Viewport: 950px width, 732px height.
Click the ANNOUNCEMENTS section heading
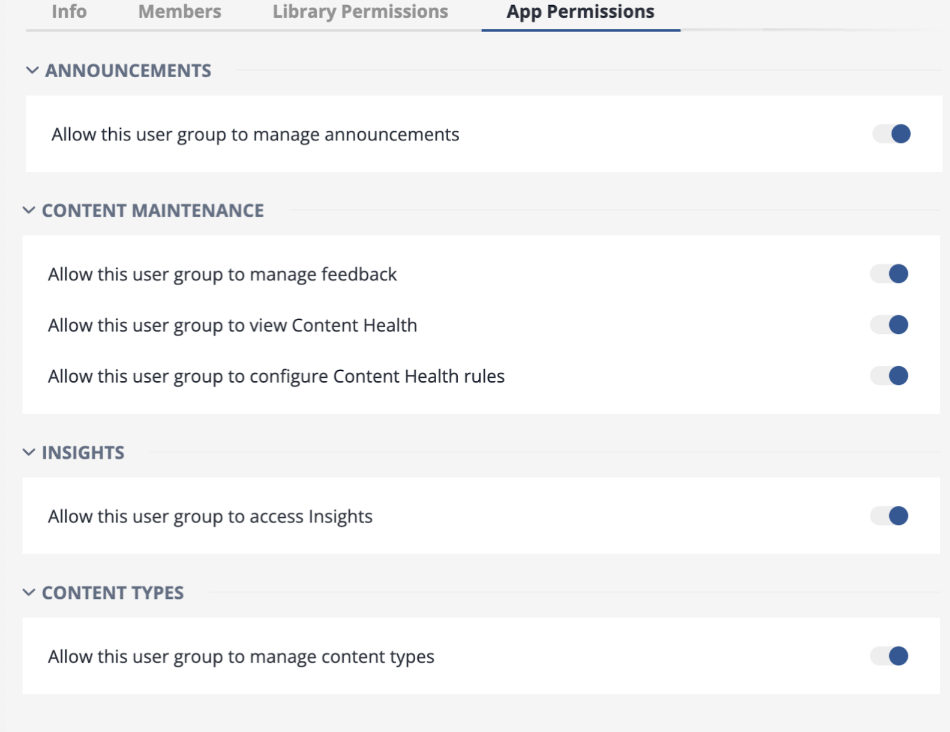(x=128, y=71)
